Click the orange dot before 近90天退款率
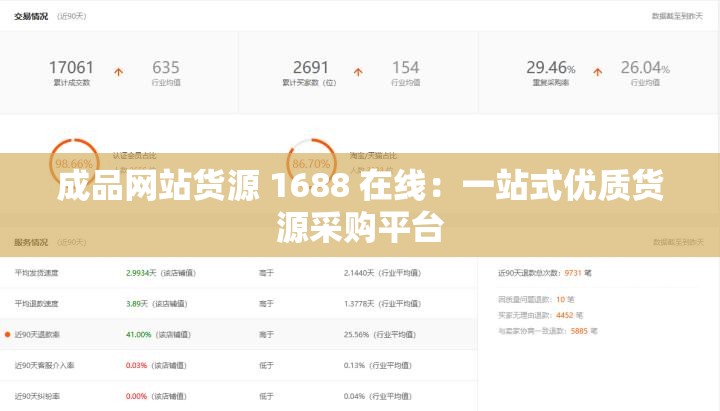 point(7,334)
